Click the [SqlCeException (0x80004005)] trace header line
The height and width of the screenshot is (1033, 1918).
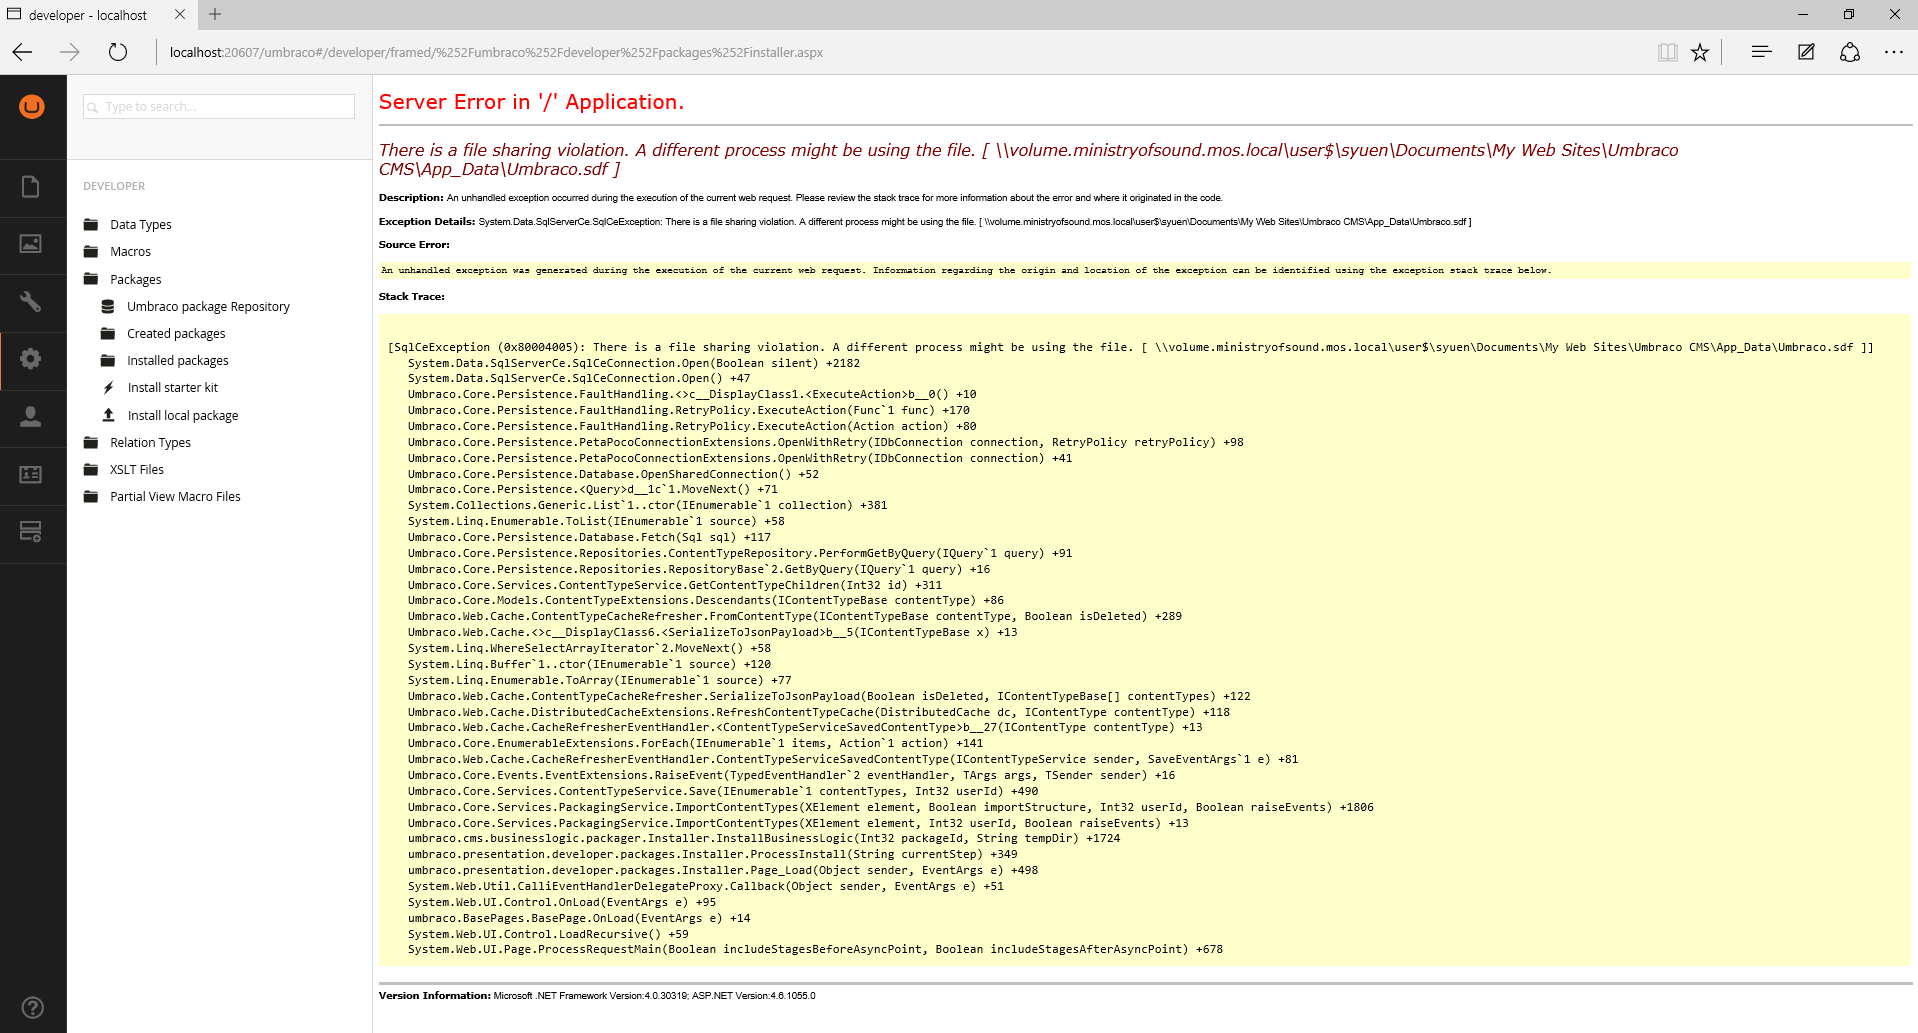tap(1130, 348)
